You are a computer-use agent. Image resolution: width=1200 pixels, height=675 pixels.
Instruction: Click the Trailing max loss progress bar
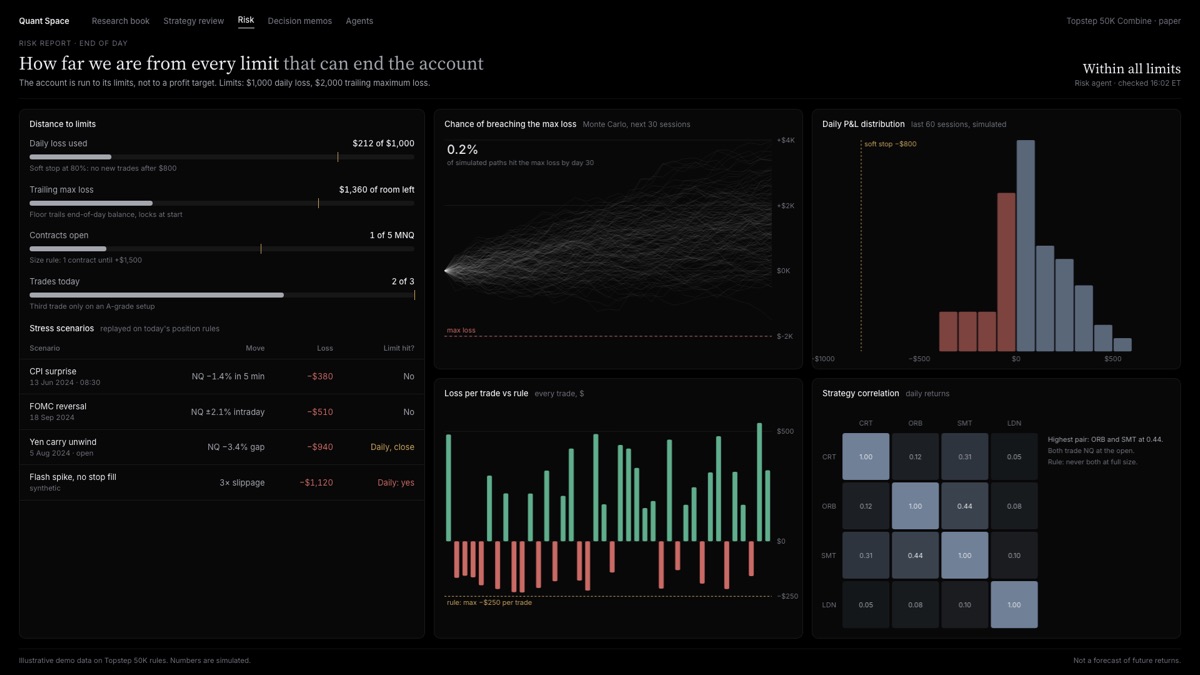[222, 203]
